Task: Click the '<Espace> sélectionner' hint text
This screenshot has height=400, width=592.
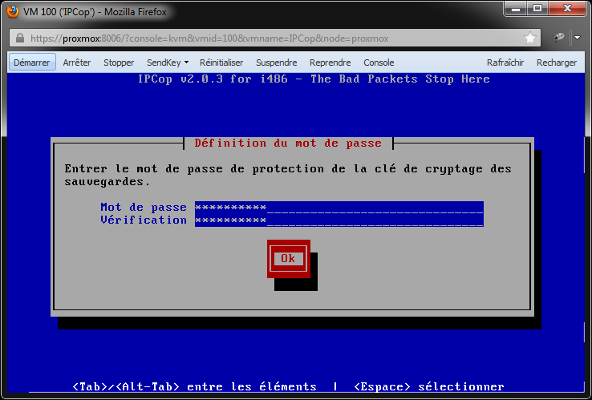Action: pos(429,387)
